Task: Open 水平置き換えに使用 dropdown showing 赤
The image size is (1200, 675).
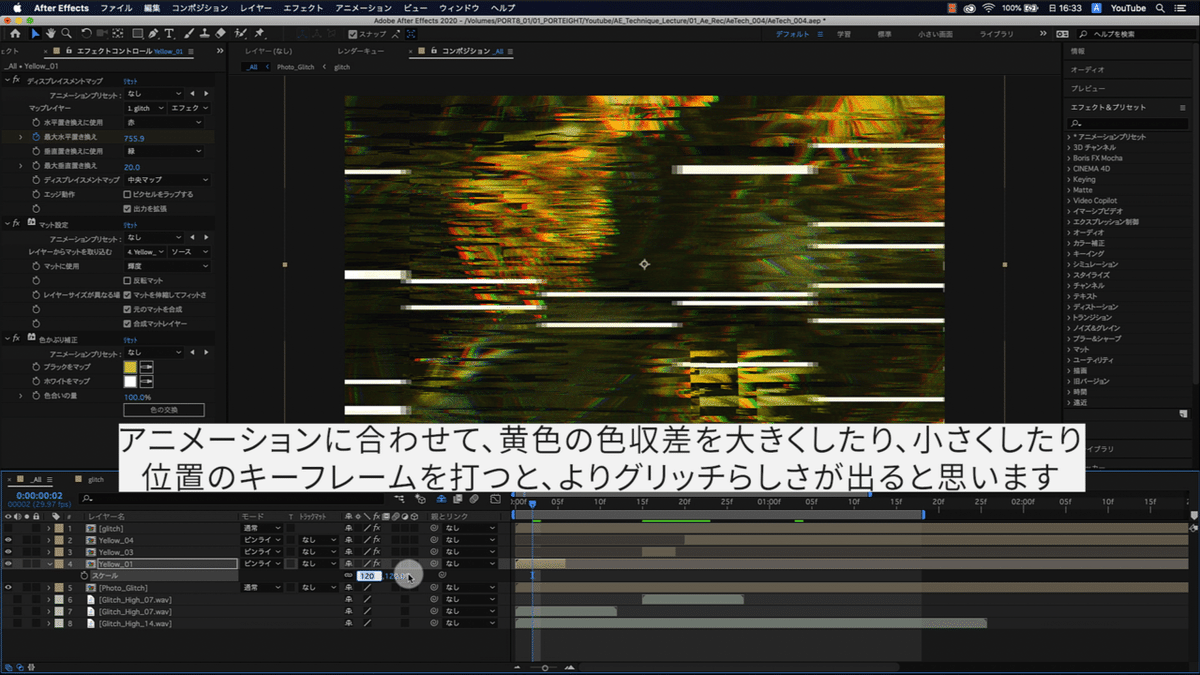Action: [x=166, y=122]
